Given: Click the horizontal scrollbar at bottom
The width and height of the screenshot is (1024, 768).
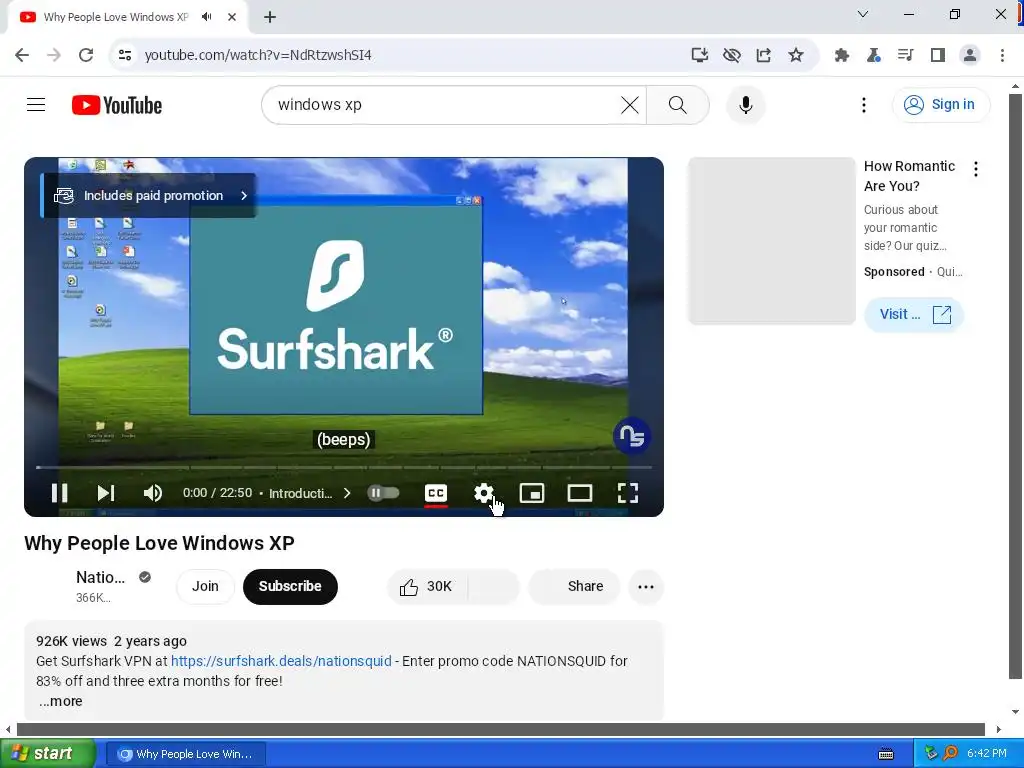Looking at the screenshot, I should [x=501, y=729].
